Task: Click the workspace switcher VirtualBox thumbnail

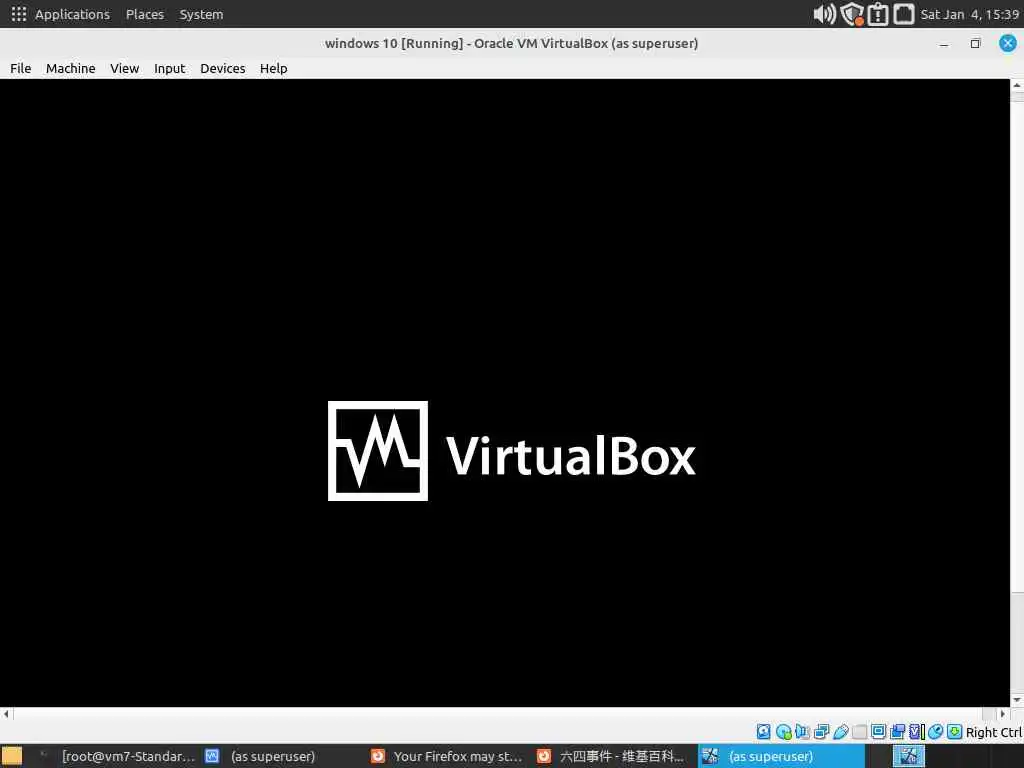Action: (x=908, y=756)
